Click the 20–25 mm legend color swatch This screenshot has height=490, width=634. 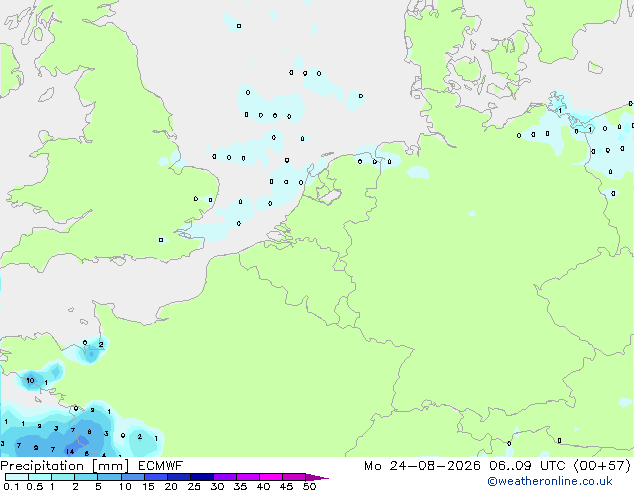[x=178, y=477]
